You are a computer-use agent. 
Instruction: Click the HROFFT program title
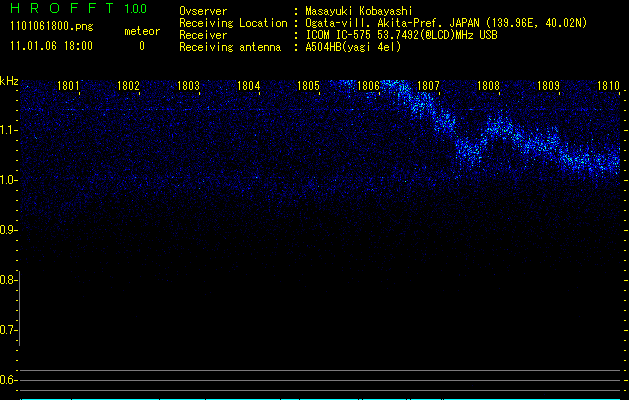coord(62,8)
